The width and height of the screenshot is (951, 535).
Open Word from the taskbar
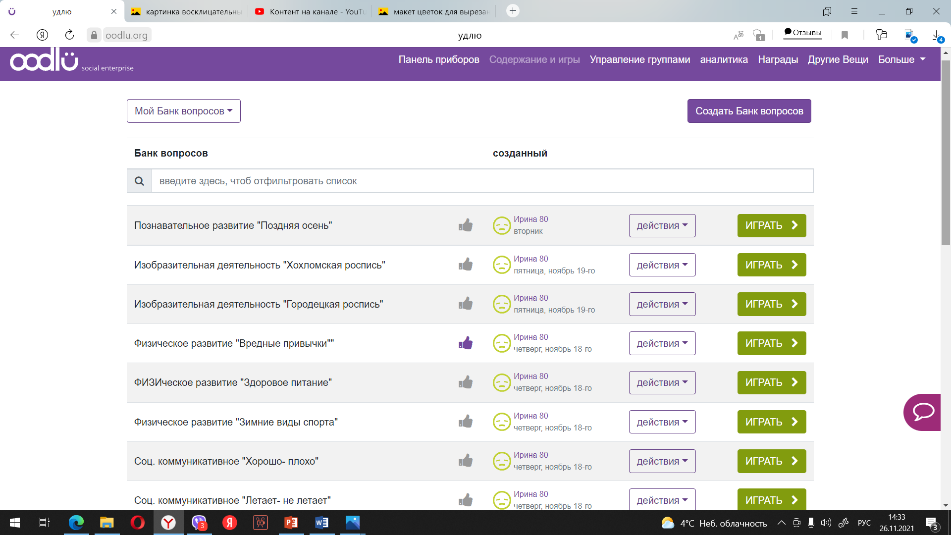tap(322, 522)
